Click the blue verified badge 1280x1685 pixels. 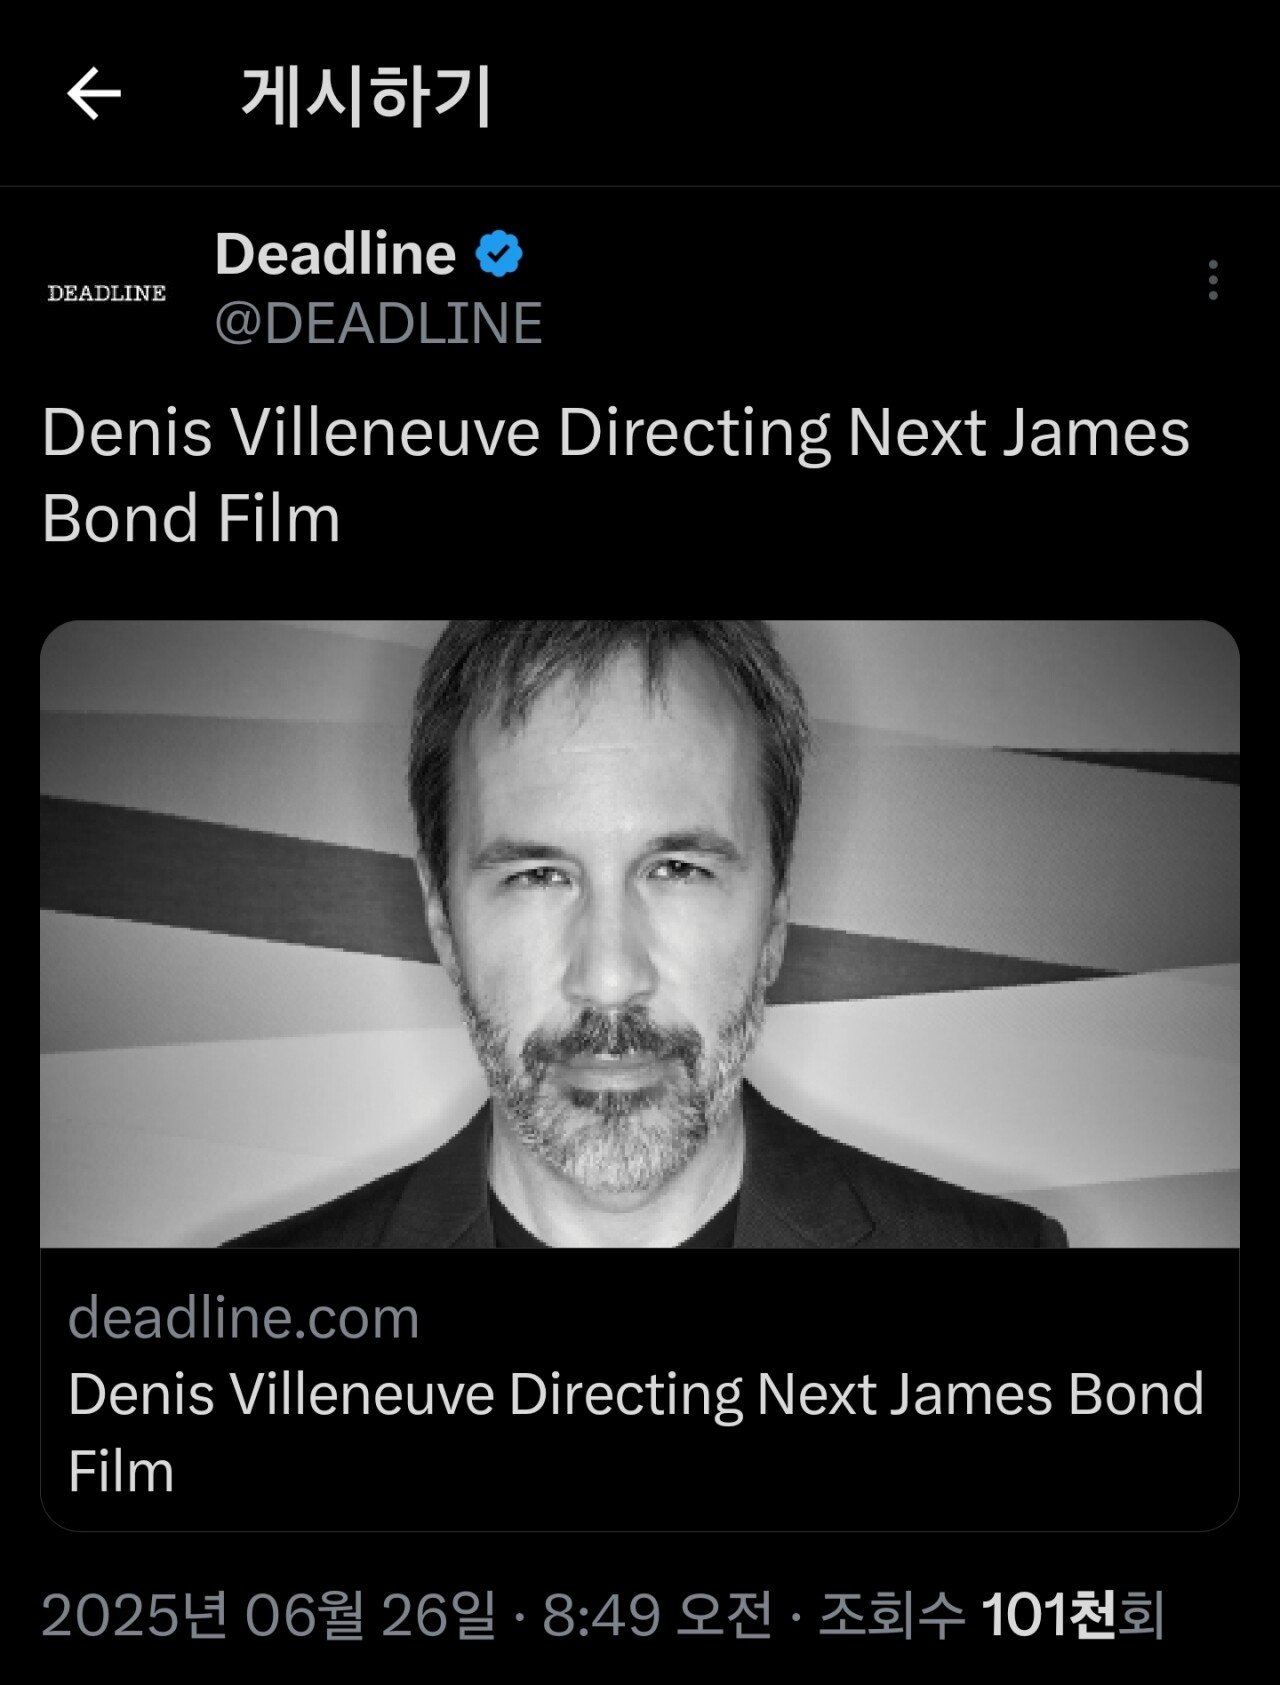coord(499,254)
